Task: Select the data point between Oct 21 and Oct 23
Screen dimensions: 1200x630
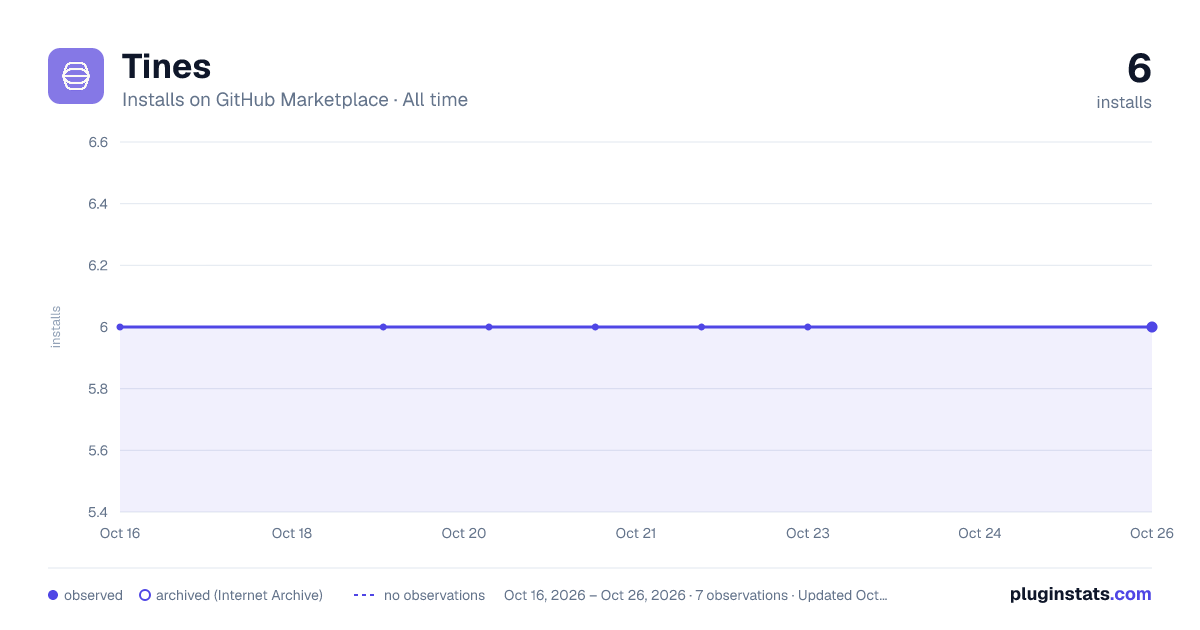Action: click(x=701, y=327)
